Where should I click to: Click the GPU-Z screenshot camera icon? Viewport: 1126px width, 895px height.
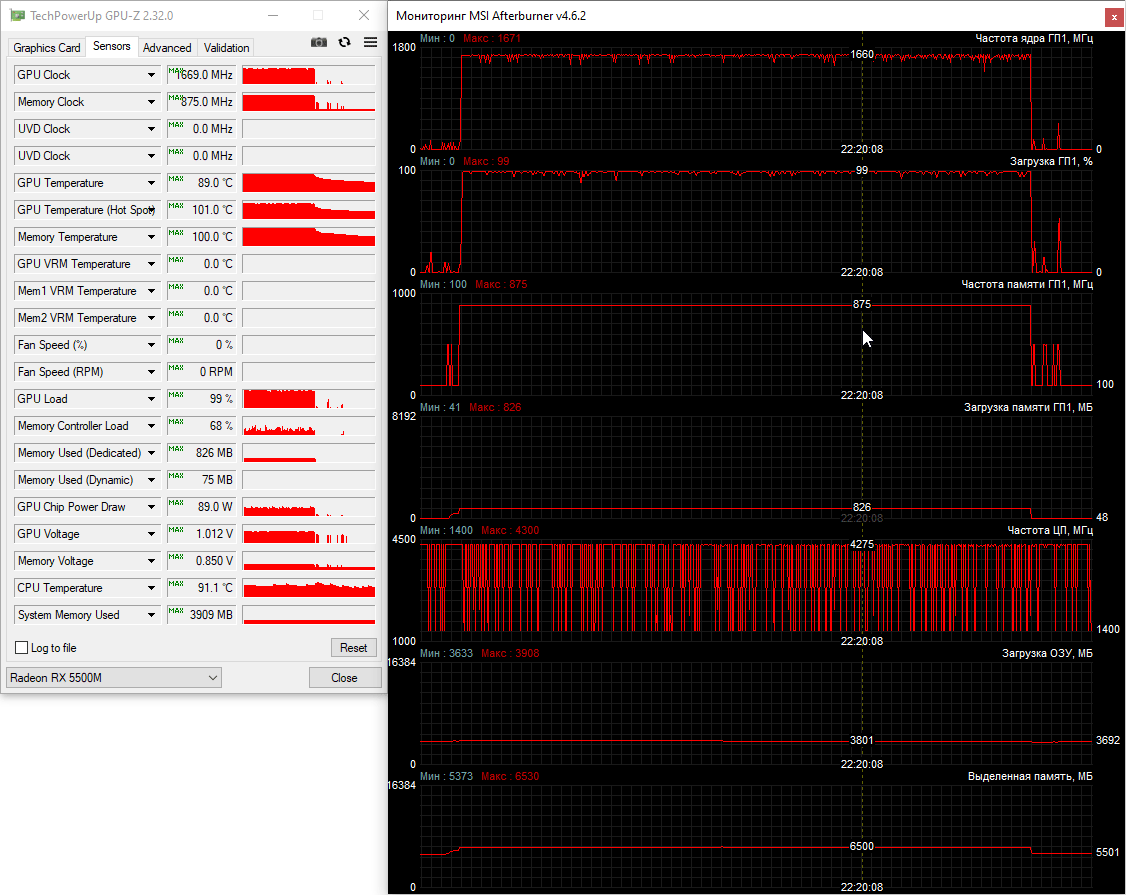(319, 42)
